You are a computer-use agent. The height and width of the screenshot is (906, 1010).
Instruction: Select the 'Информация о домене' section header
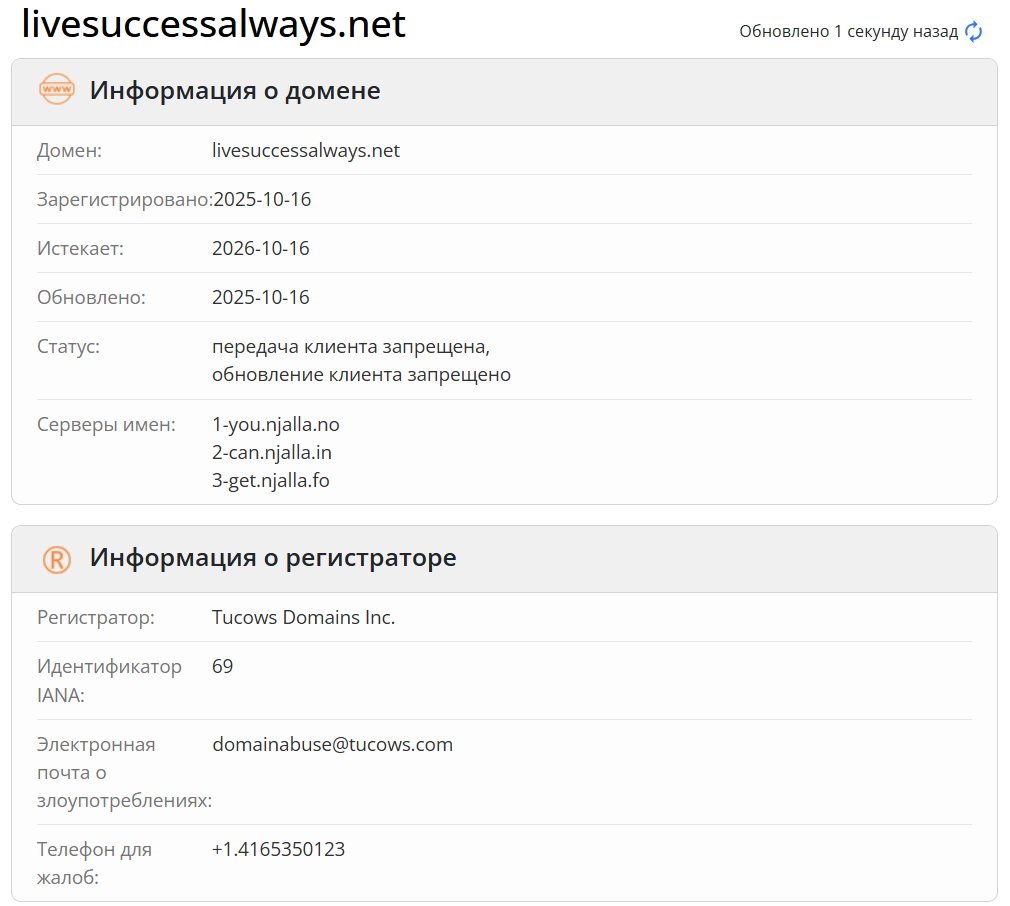coord(235,90)
